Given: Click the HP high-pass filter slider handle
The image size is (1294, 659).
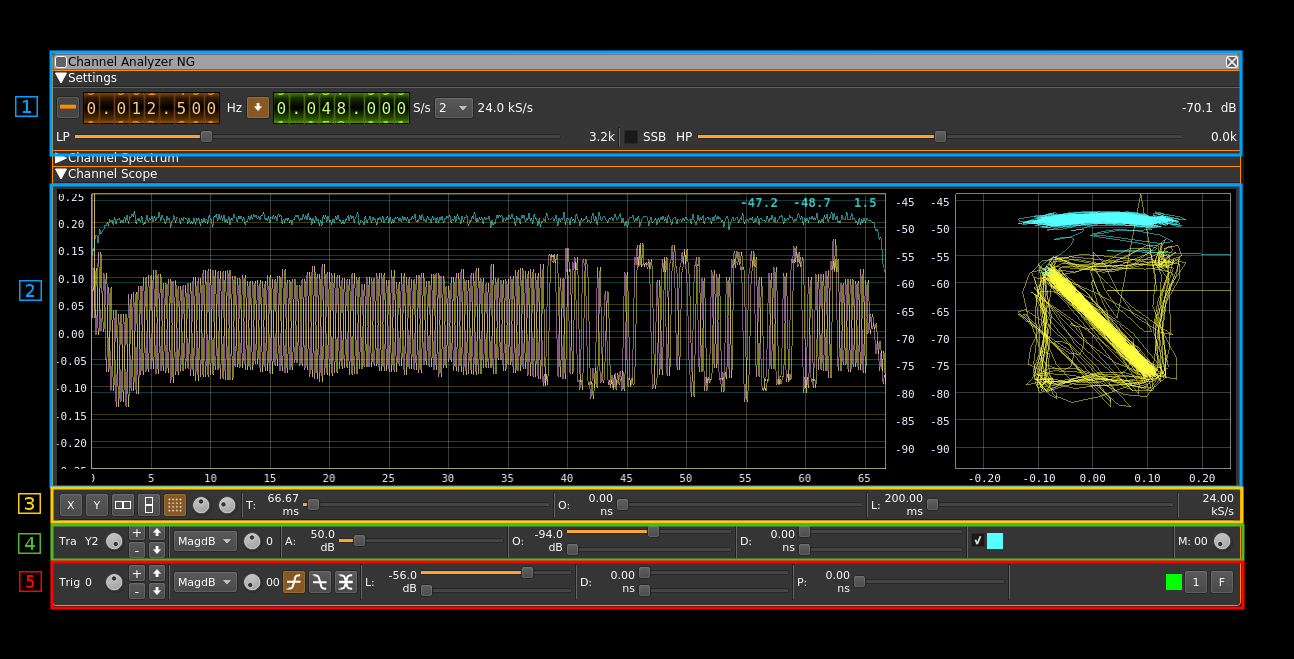Looking at the screenshot, I should (x=940, y=137).
